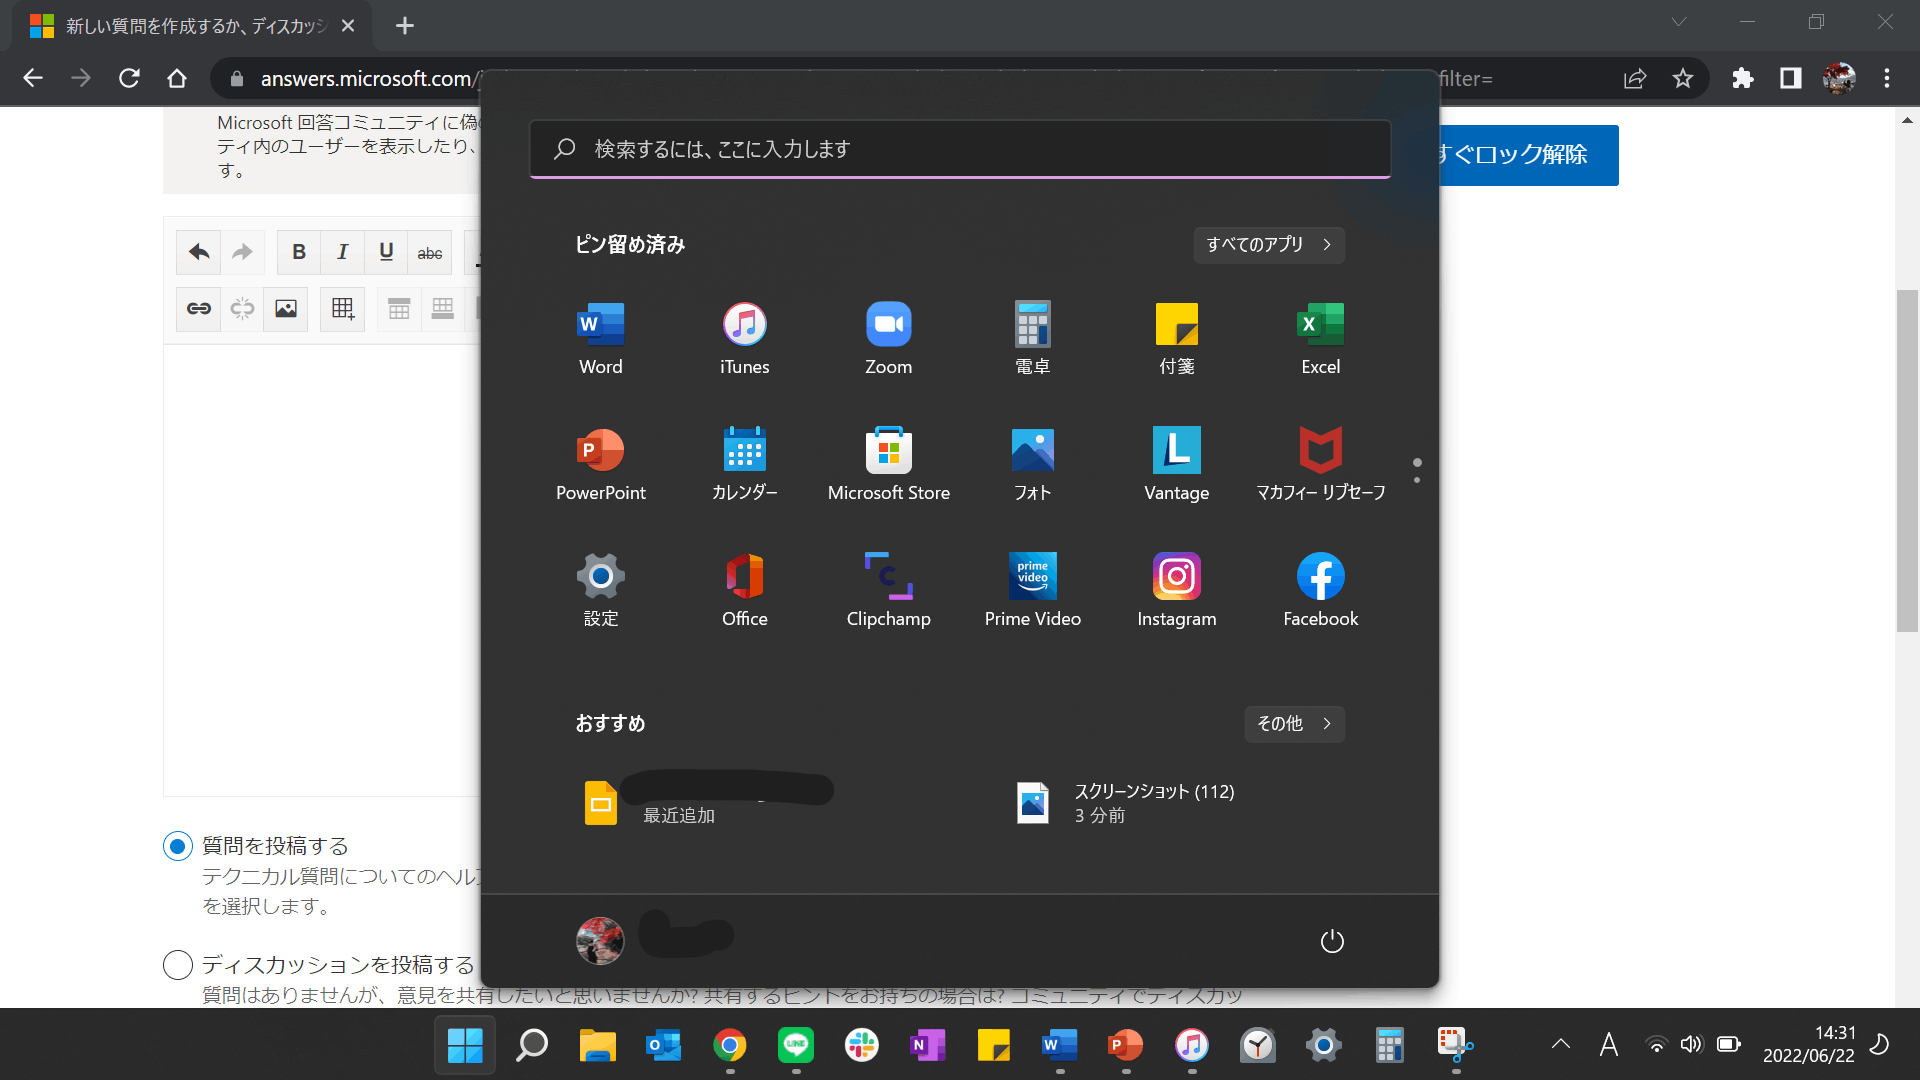
Task: Launch the Instagram pinned app
Action: (1176, 590)
